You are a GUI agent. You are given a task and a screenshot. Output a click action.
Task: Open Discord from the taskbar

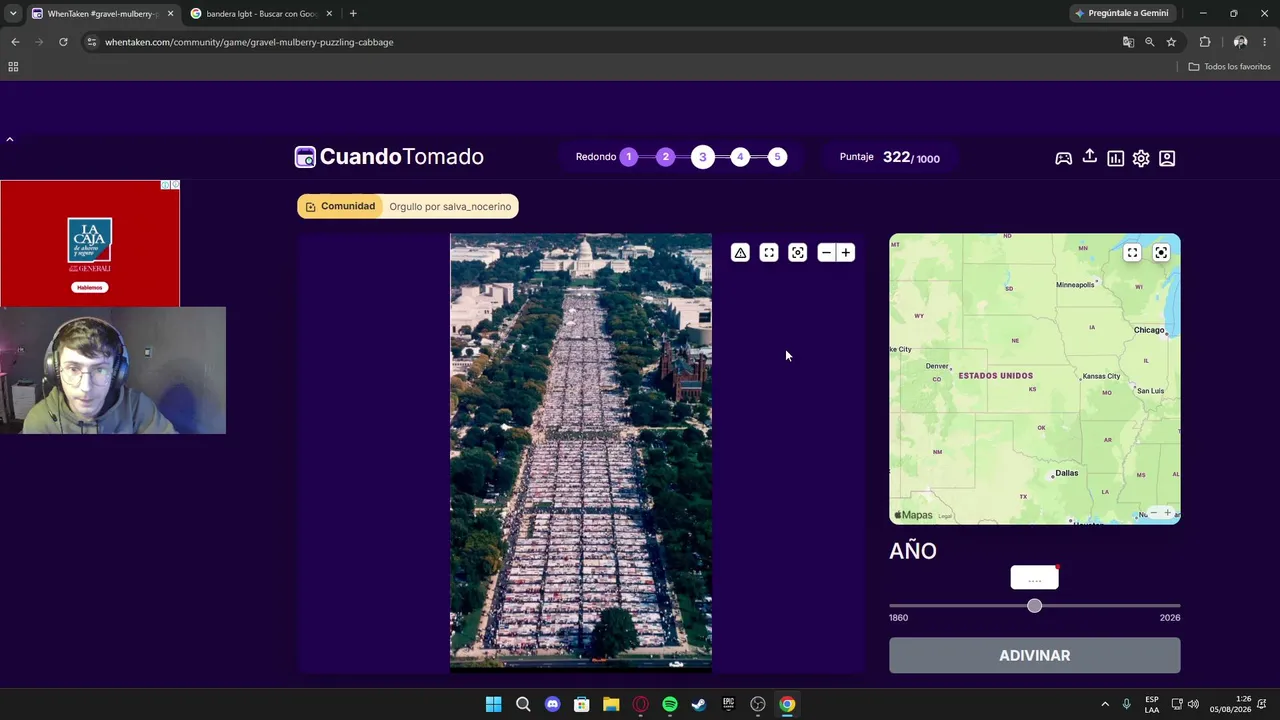pyautogui.click(x=552, y=704)
